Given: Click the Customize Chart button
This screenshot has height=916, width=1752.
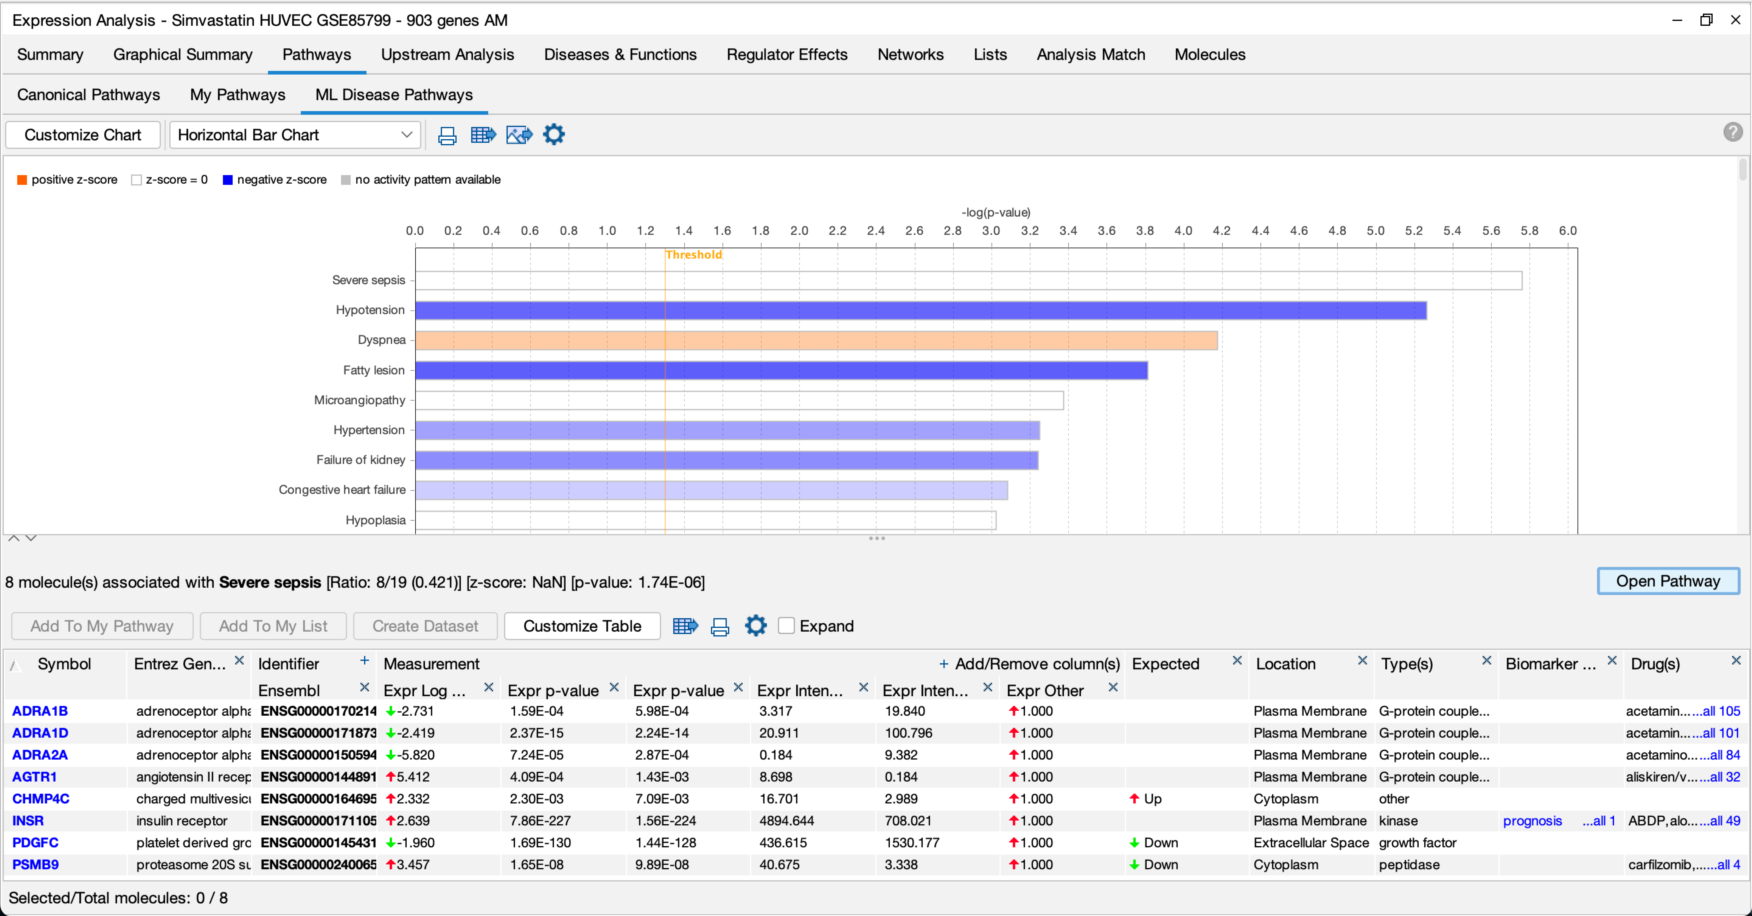Looking at the screenshot, I should pyautogui.click(x=83, y=135).
